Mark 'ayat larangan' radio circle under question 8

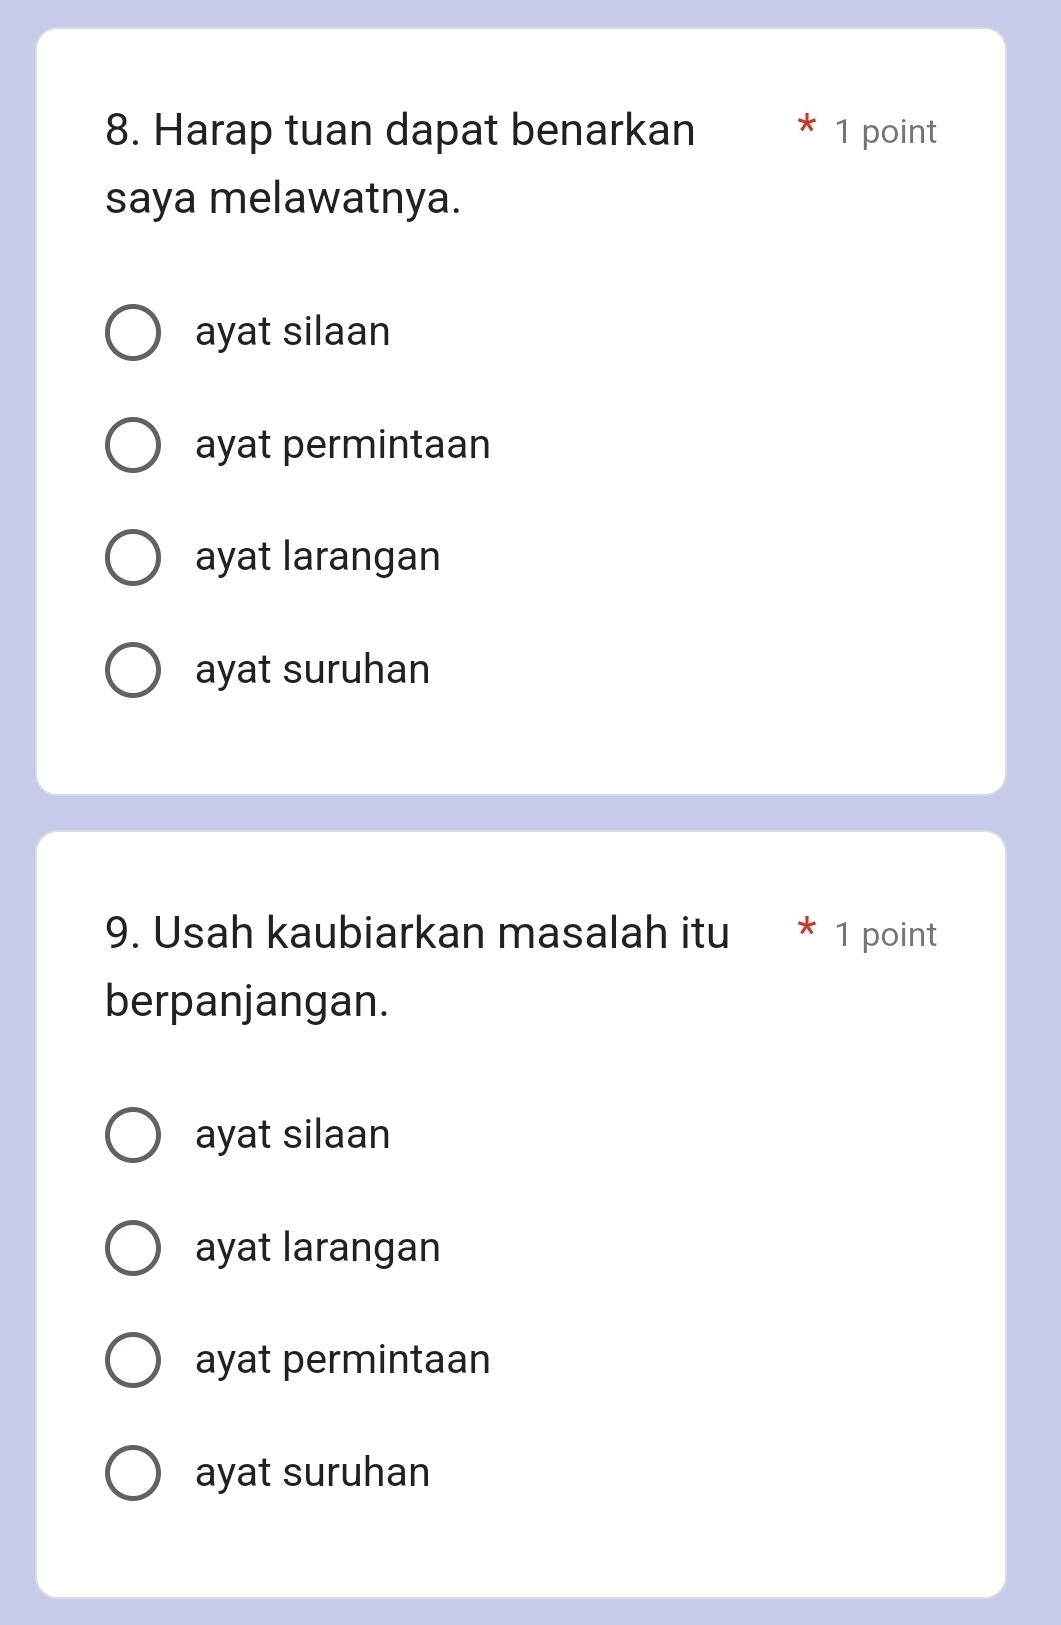pos(132,558)
